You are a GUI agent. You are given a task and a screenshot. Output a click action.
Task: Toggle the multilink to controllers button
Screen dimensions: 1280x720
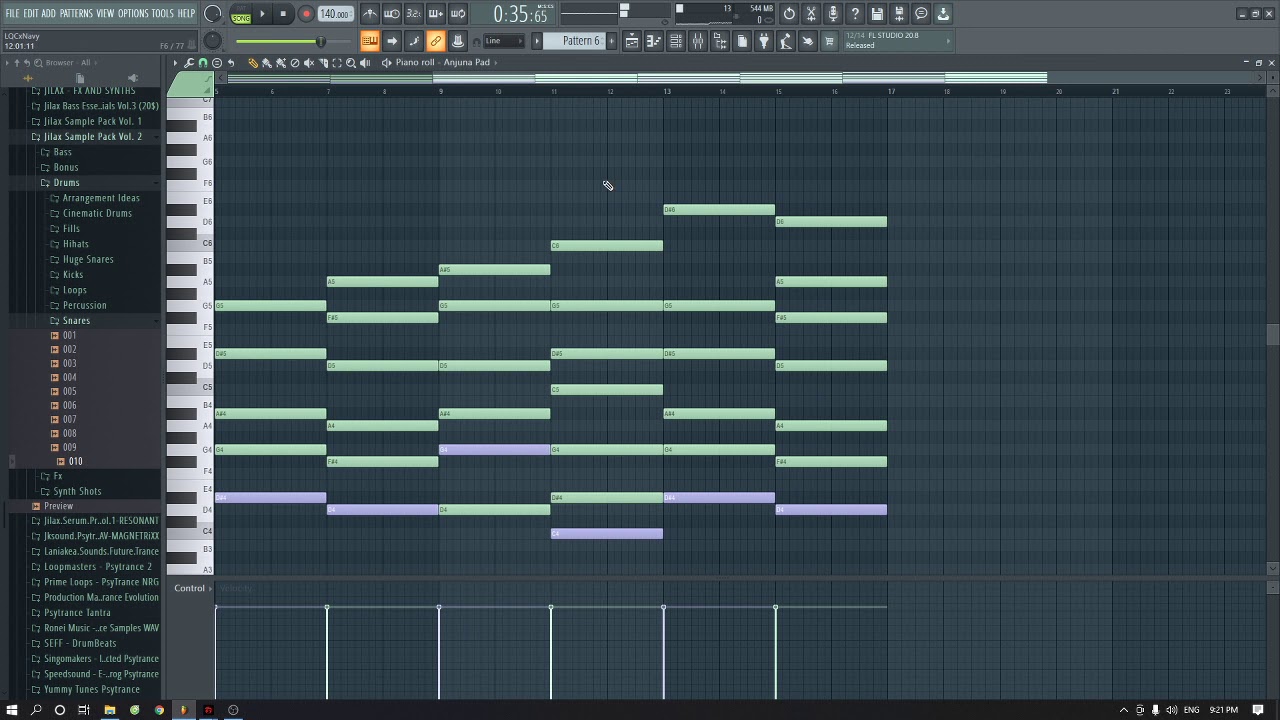pos(436,41)
